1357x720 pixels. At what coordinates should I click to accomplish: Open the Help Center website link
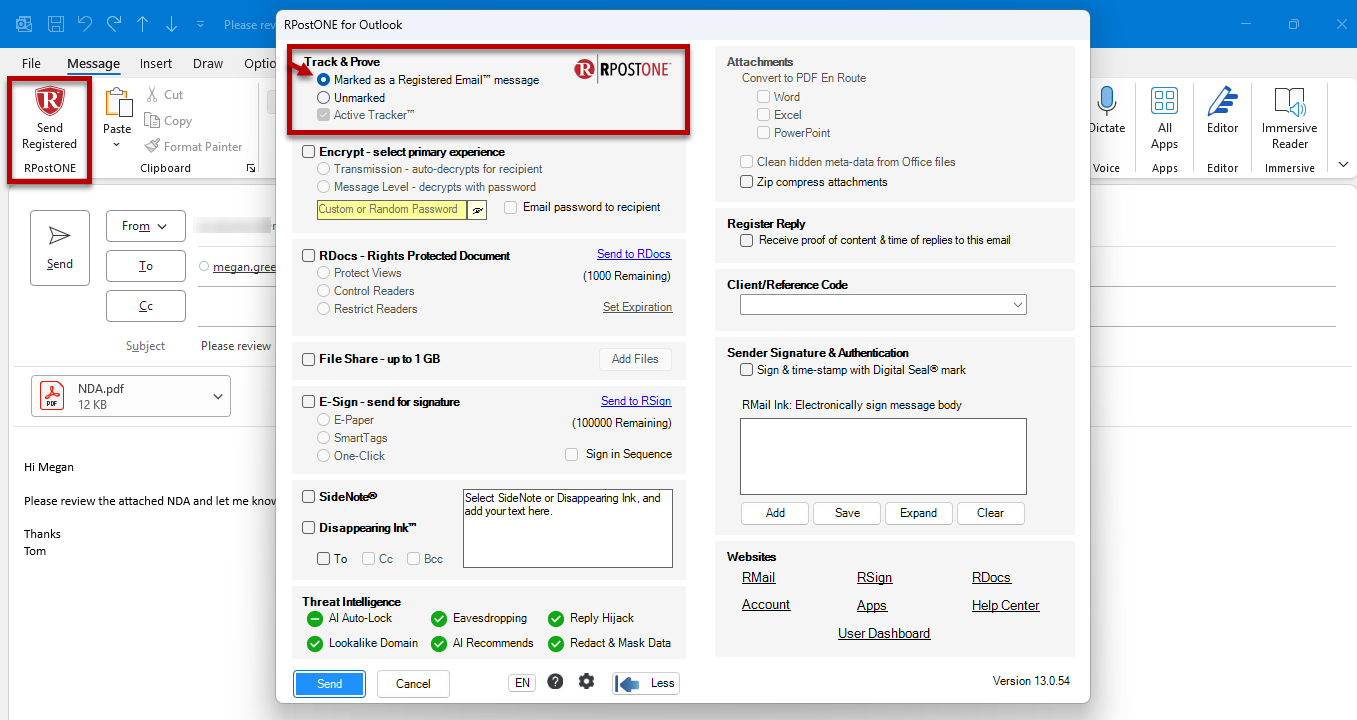click(x=1005, y=605)
